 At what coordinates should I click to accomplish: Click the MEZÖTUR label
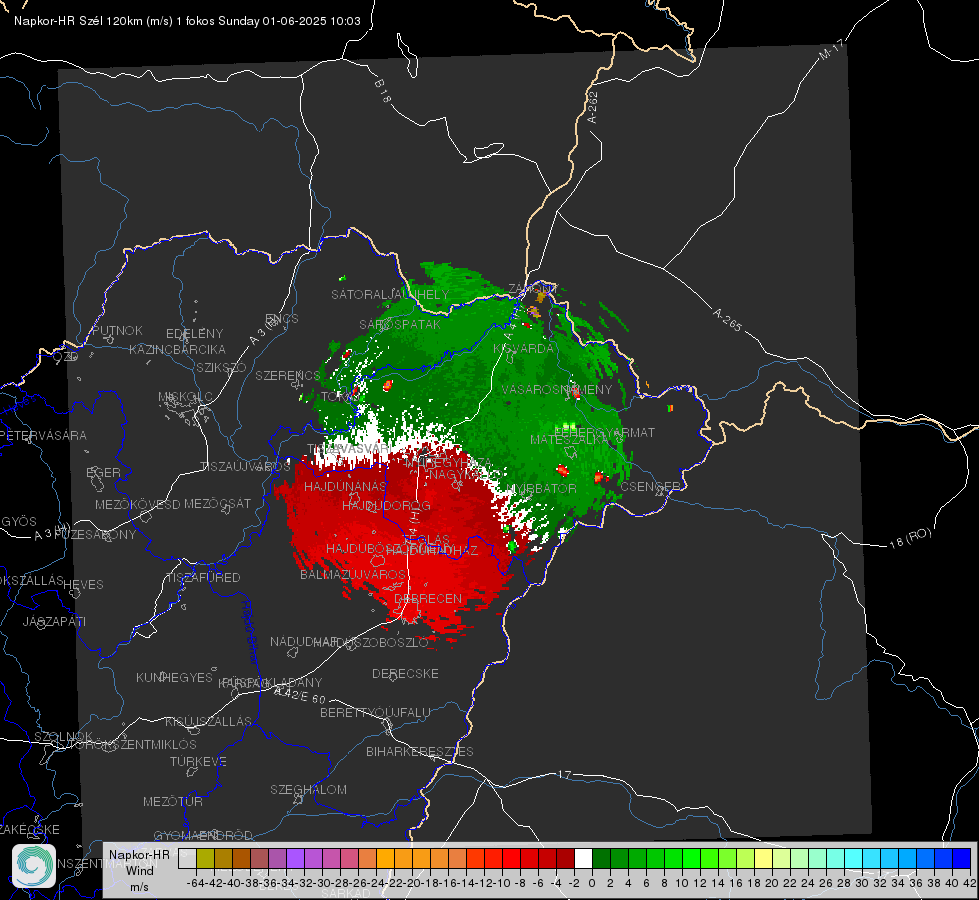click(173, 801)
